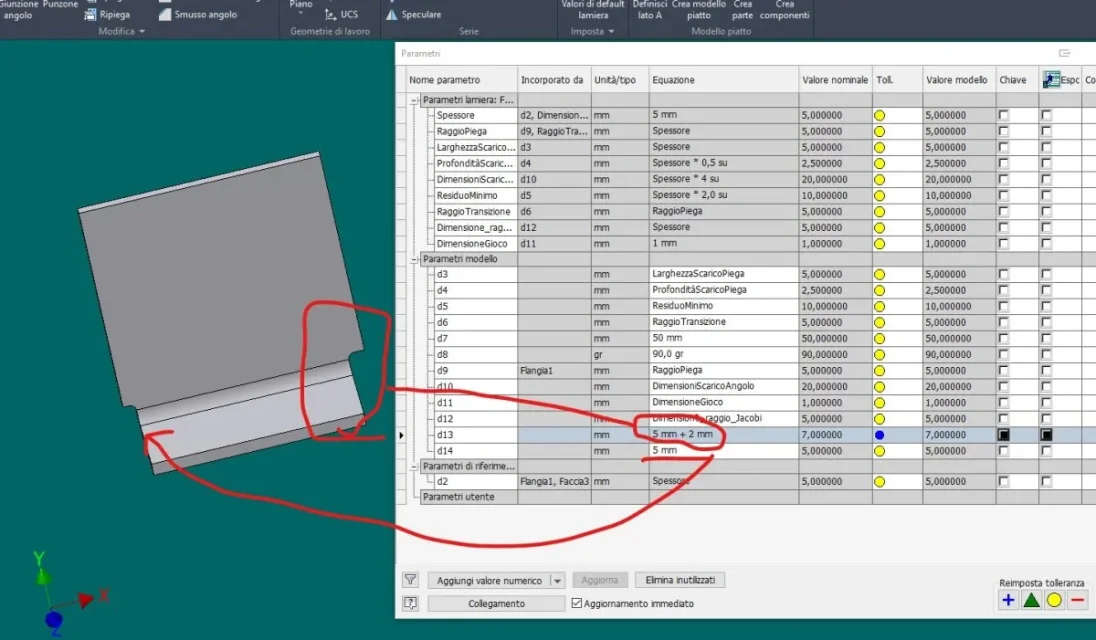Open the Aggiungi valore numerico dropdown arrow
This screenshot has width=1096, height=640.
(x=557, y=581)
